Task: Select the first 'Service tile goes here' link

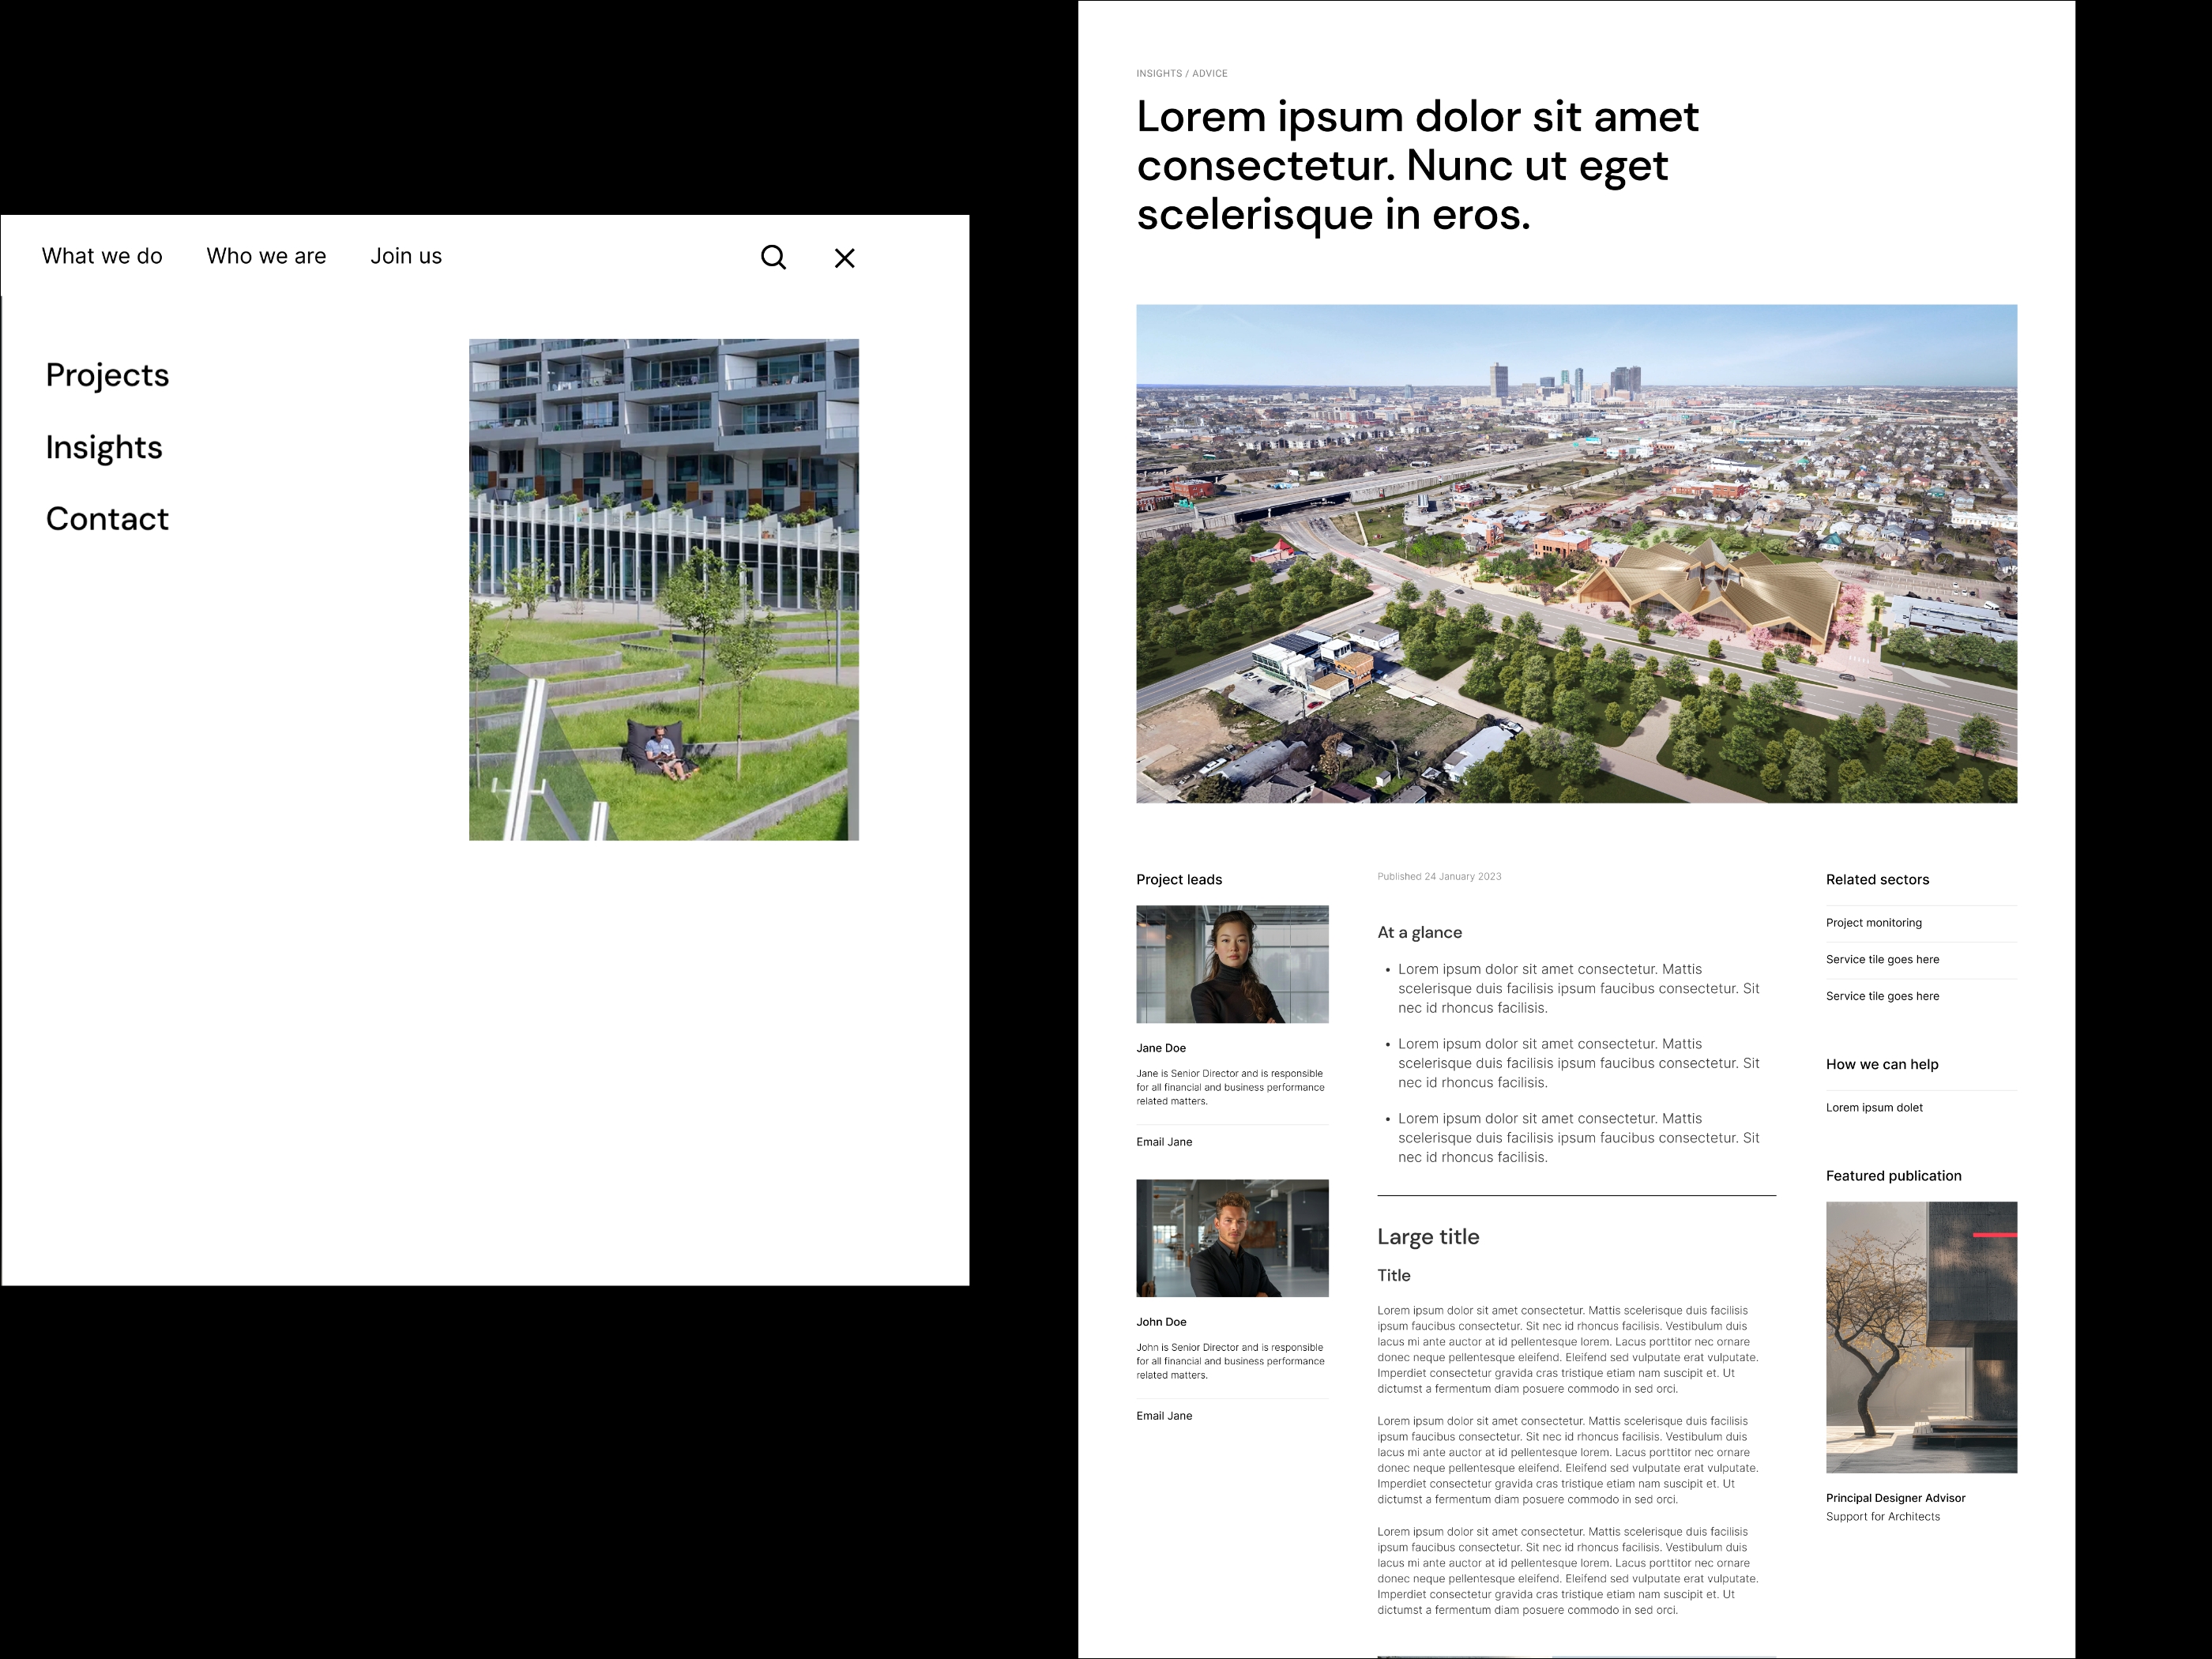Action: tap(1883, 959)
